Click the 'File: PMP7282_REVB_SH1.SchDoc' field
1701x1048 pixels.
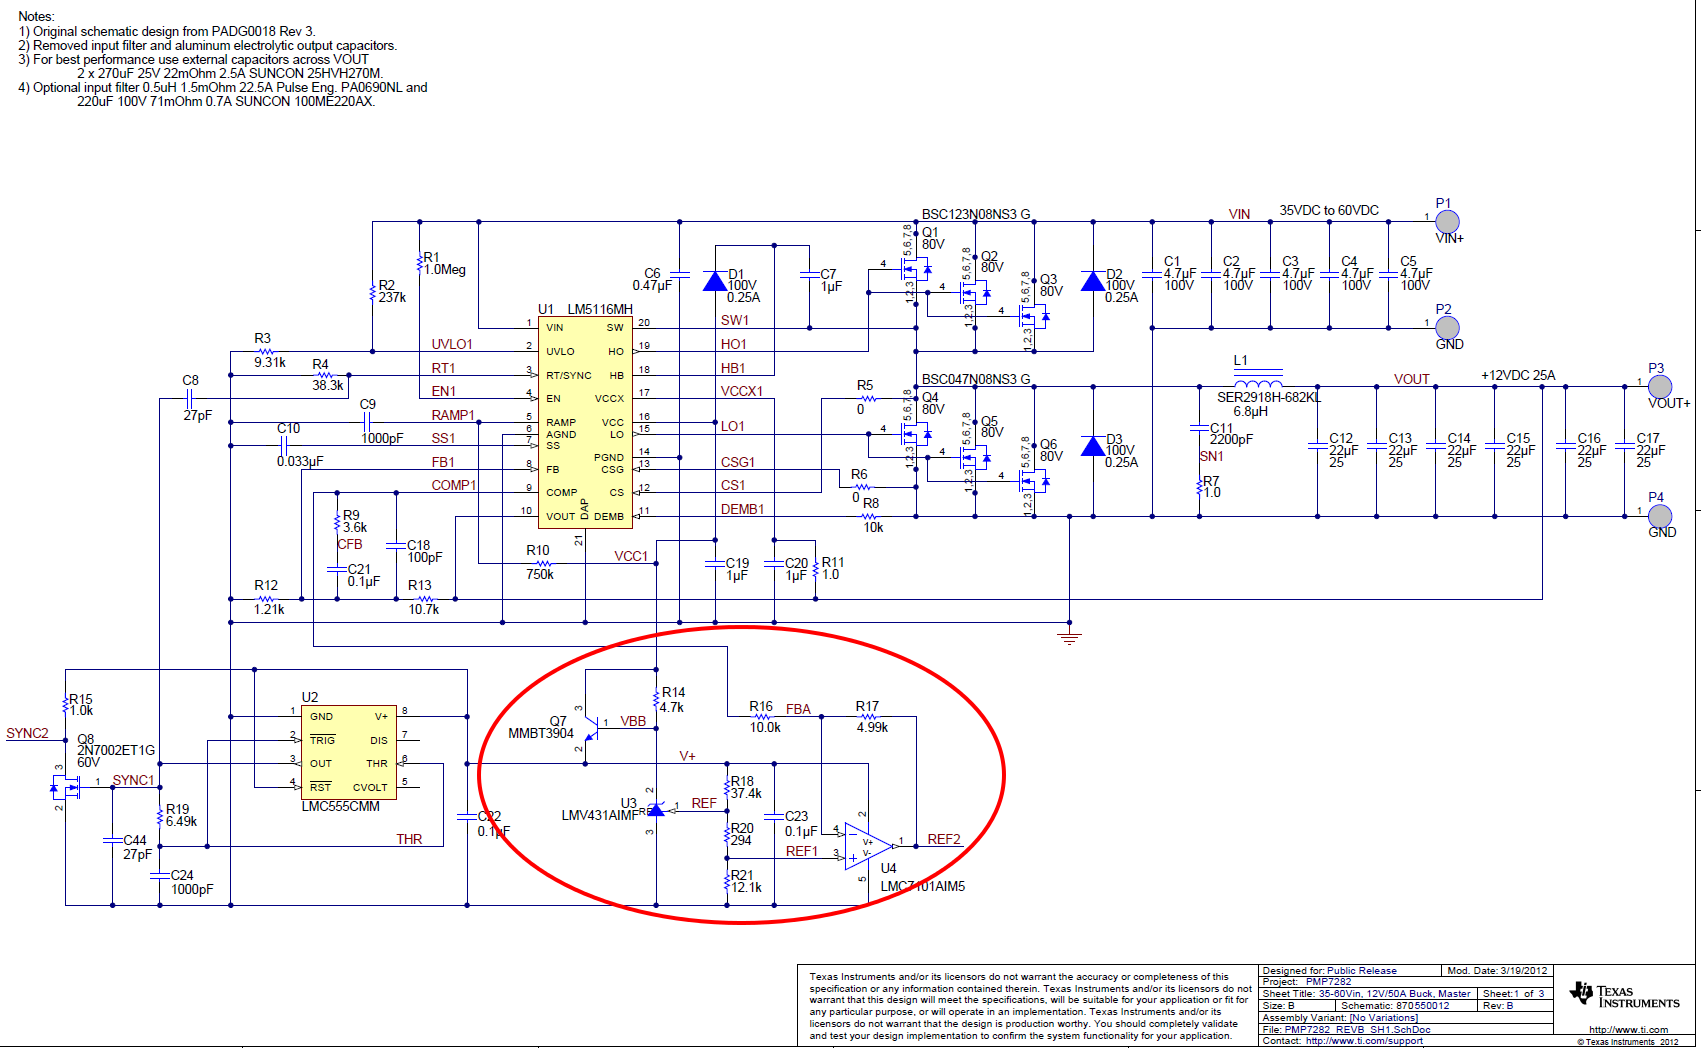1346,1029
